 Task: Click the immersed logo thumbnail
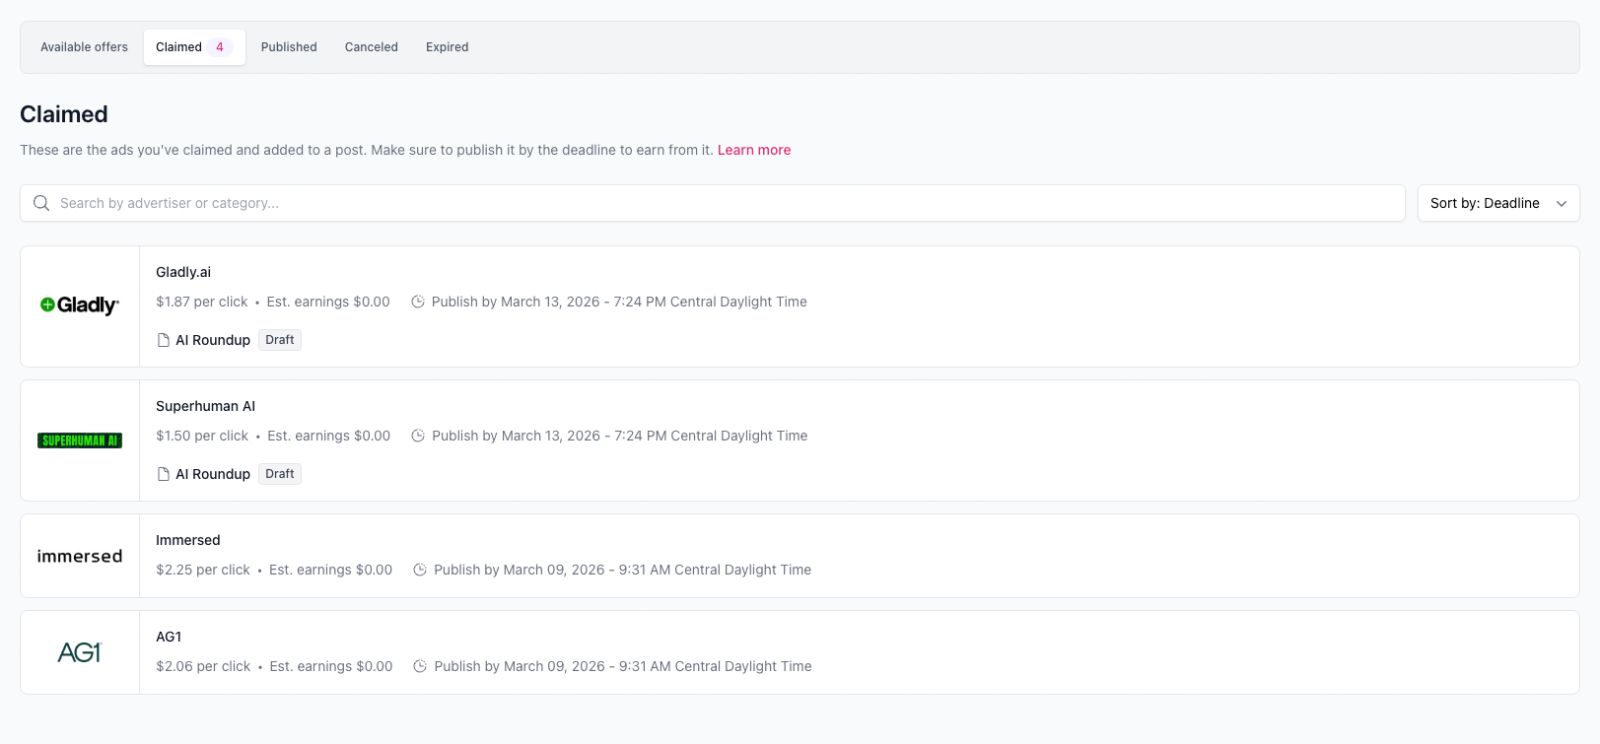coord(79,556)
